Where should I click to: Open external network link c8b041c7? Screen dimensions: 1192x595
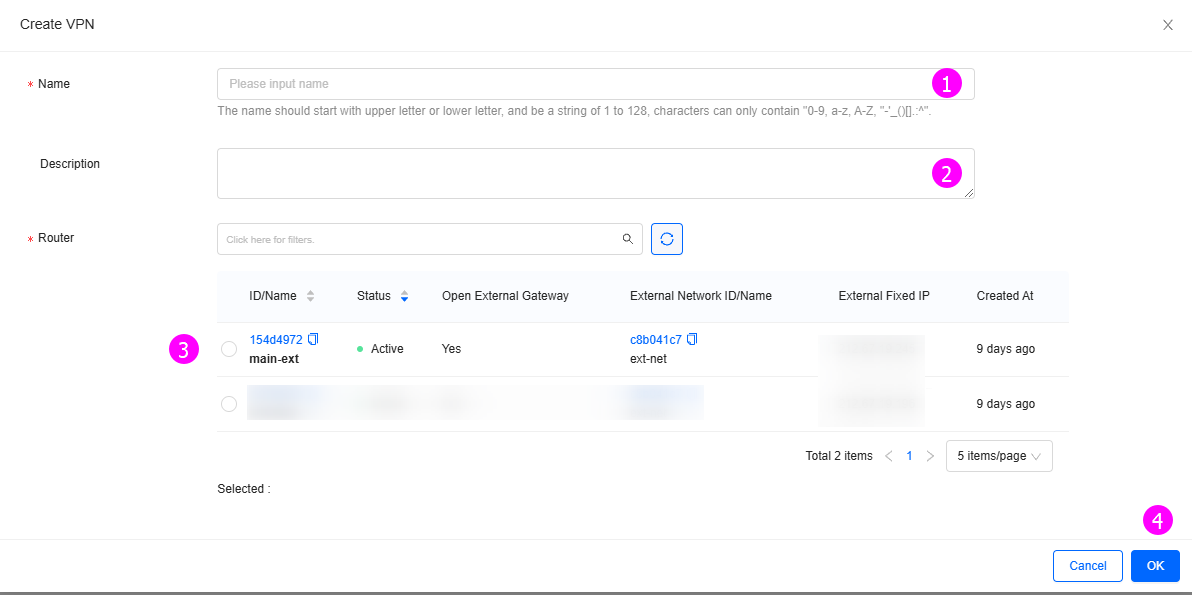655,340
